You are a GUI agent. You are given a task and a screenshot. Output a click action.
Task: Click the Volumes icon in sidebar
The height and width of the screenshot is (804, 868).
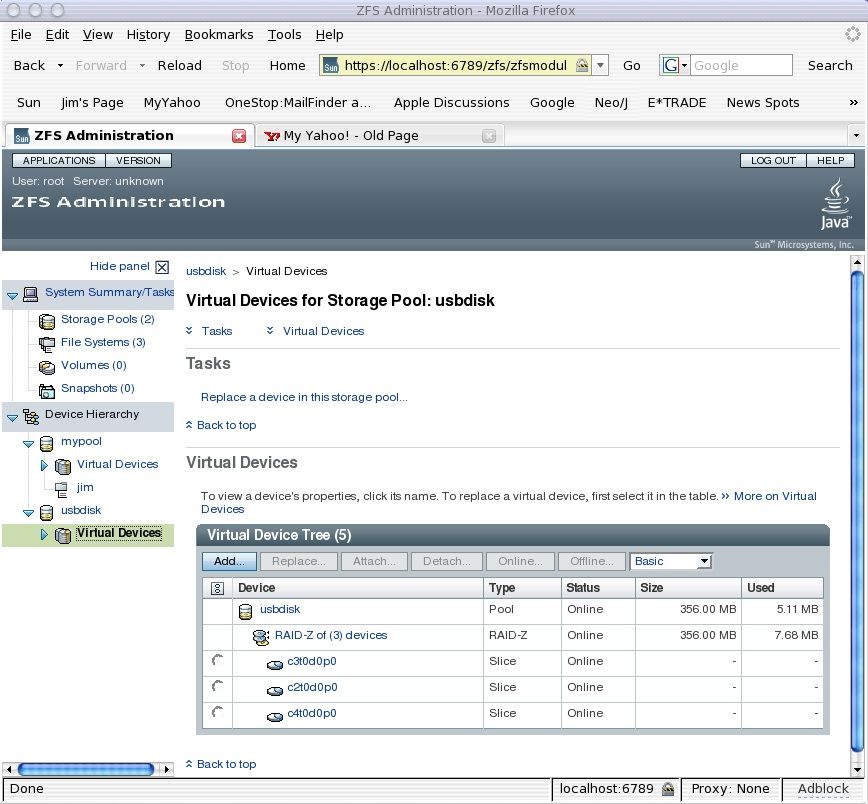pos(46,367)
